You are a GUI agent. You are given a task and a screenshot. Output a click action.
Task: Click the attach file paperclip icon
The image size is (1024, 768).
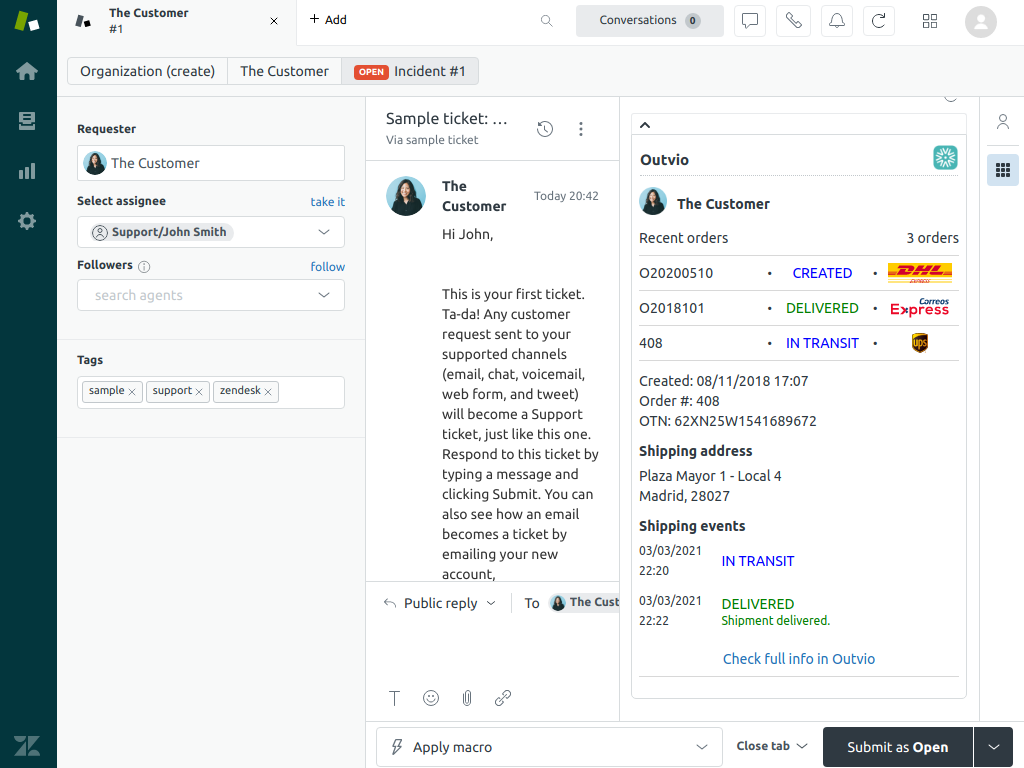coord(467,698)
